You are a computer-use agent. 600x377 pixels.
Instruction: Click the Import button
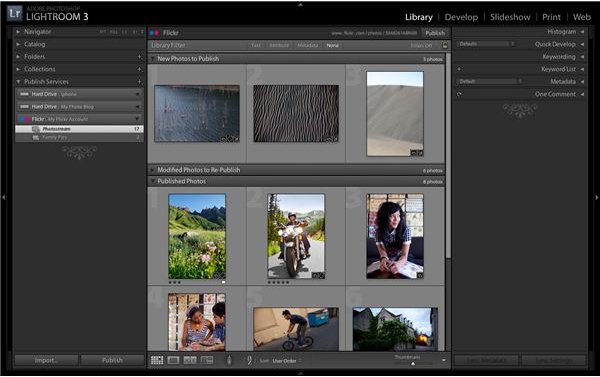[x=46, y=360]
